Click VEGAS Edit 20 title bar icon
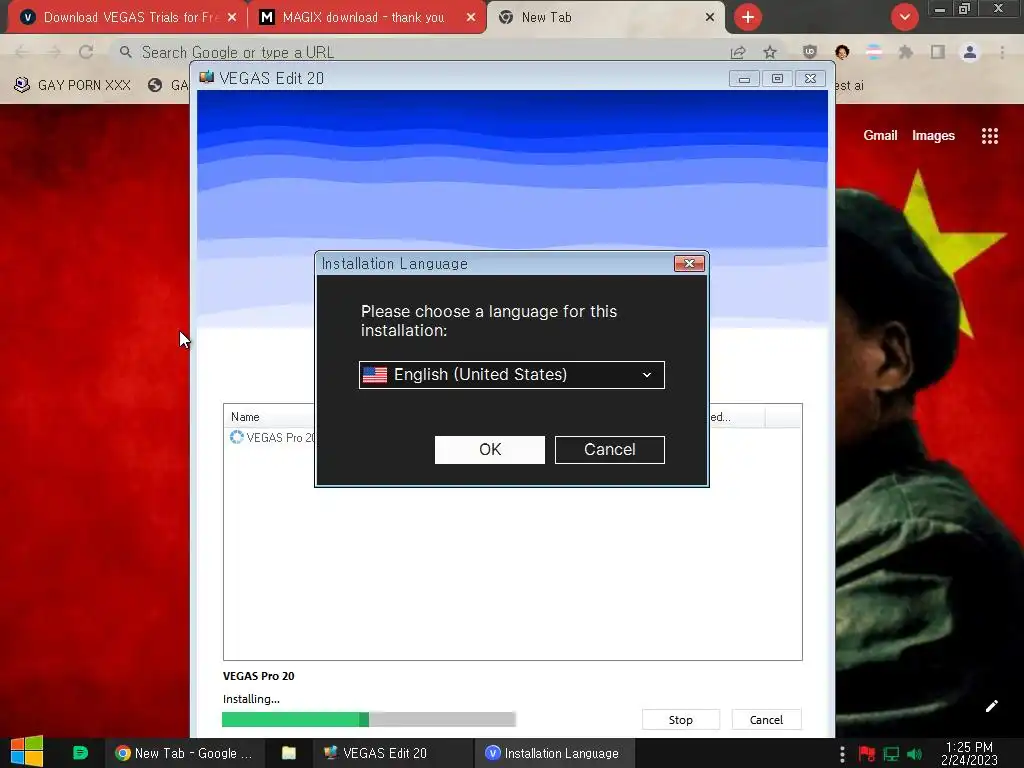 [x=206, y=78]
